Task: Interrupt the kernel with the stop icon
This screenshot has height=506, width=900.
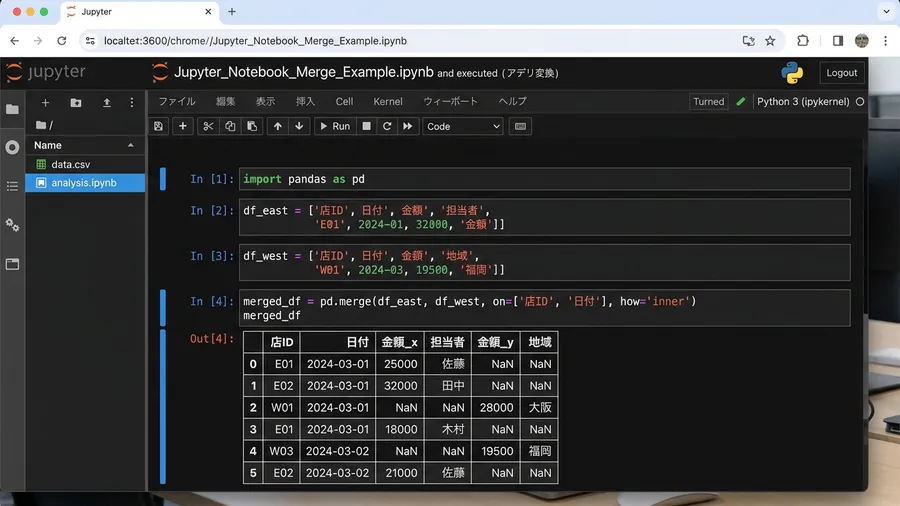Action: [x=366, y=126]
